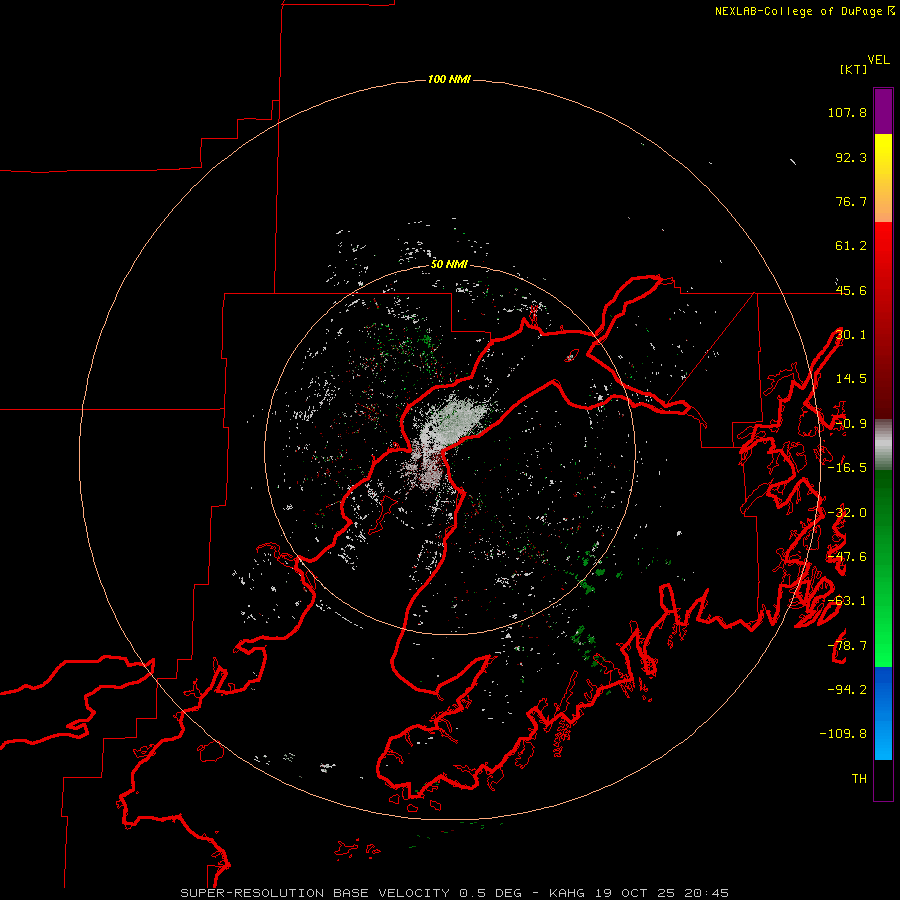Click the 61.2 velocity scale value
The width and height of the screenshot is (900, 900).
click(x=851, y=246)
